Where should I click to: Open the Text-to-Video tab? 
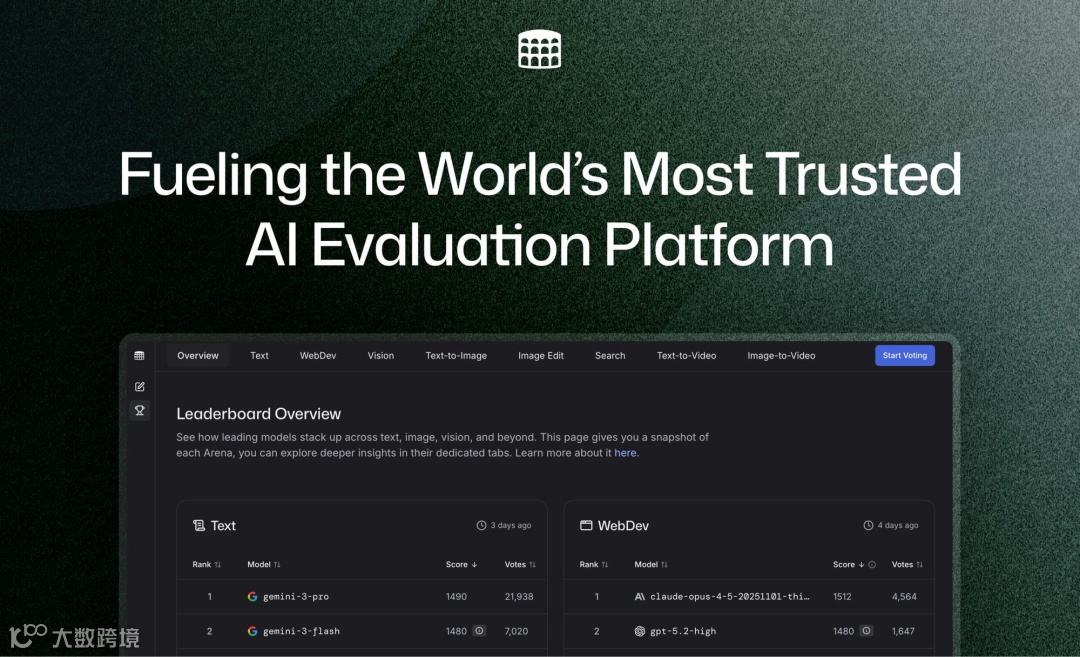pos(686,355)
